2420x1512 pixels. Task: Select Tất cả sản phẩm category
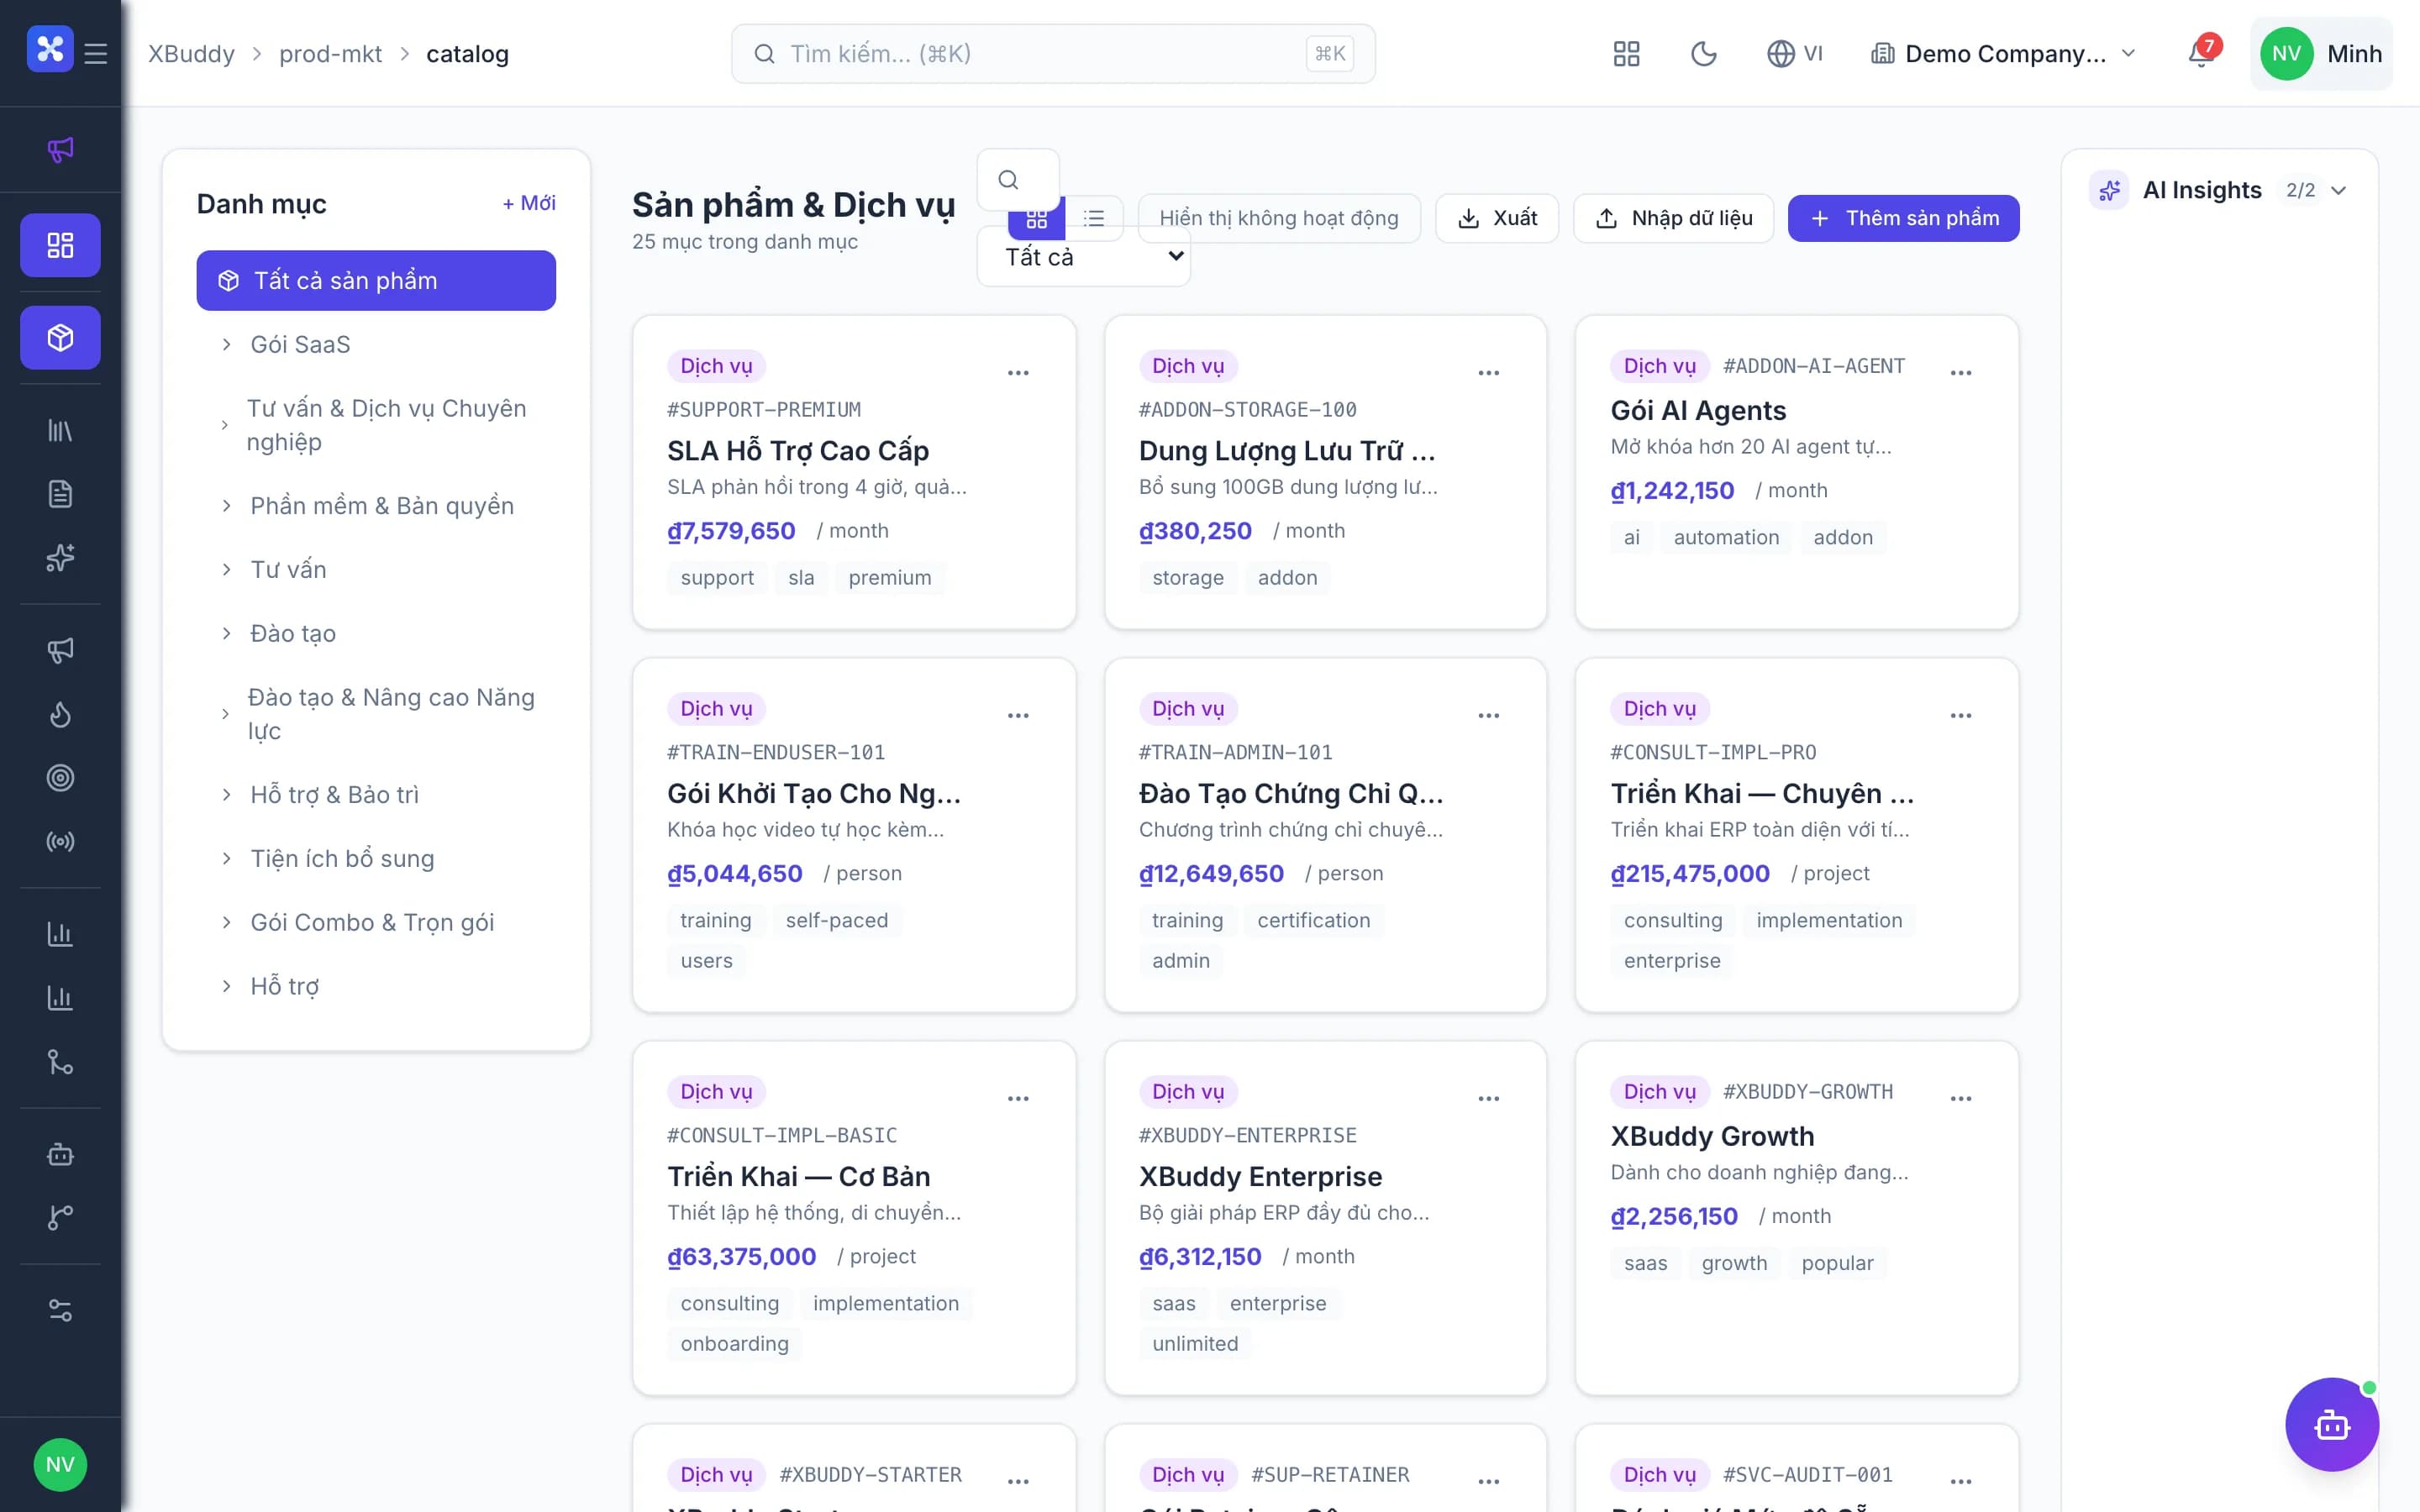(376, 281)
